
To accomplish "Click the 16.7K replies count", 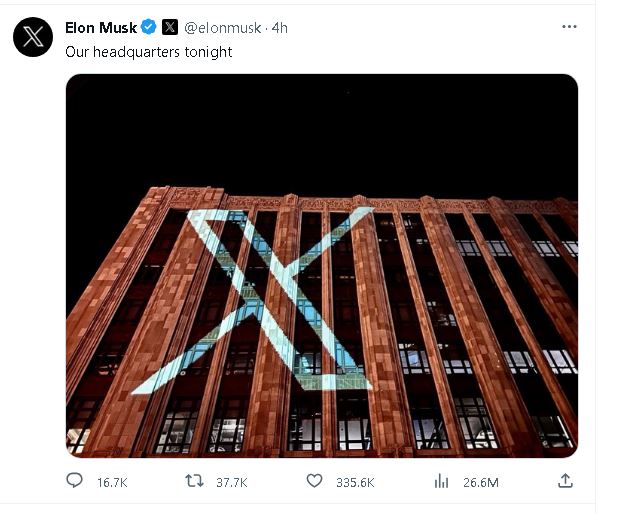I will click(111, 483).
